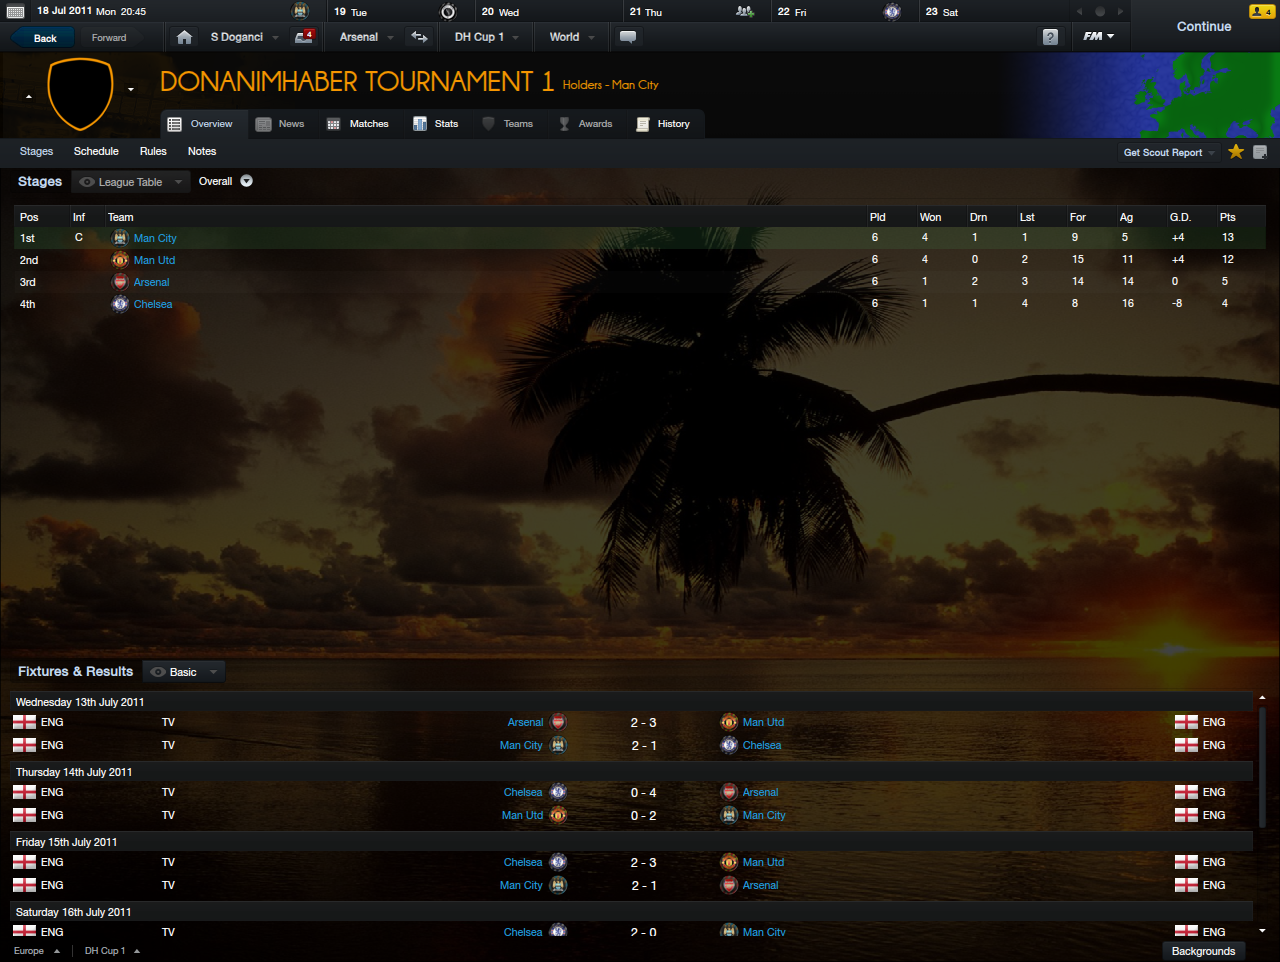Switch to the News tab
Image resolution: width=1280 pixels, height=962 pixels.
coord(280,124)
